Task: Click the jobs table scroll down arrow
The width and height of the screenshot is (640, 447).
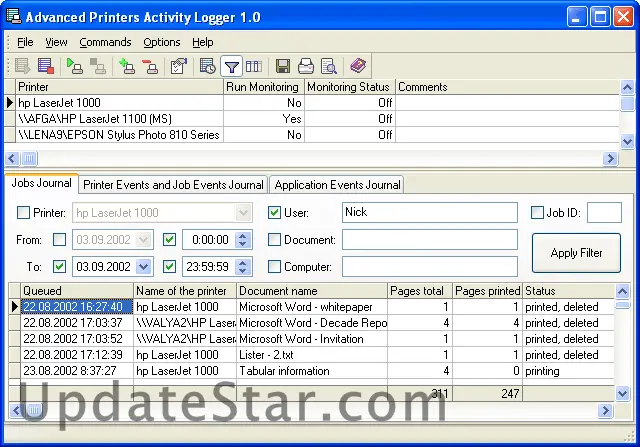Action: click(x=622, y=394)
